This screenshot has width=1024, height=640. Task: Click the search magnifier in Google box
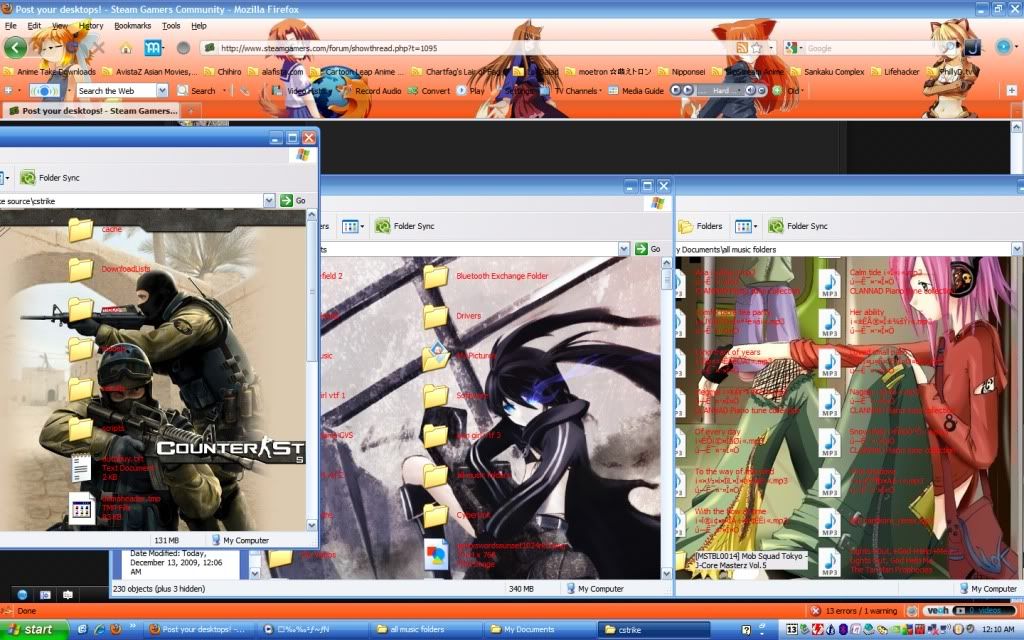pyautogui.click(x=948, y=48)
